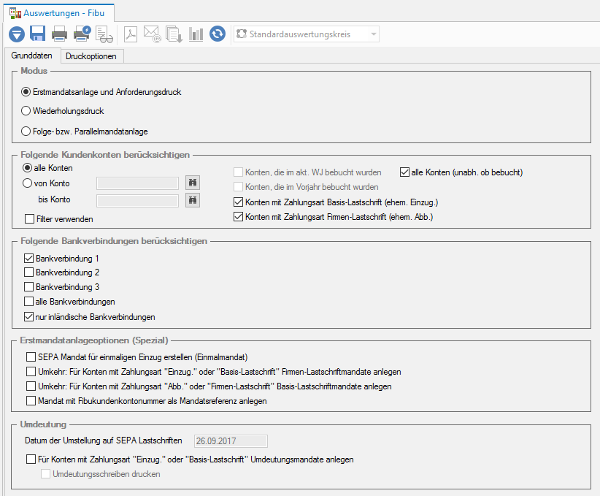This screenshot has width=600, height=496.
Task: Click the printer icon
Action: tap(59, 34)
